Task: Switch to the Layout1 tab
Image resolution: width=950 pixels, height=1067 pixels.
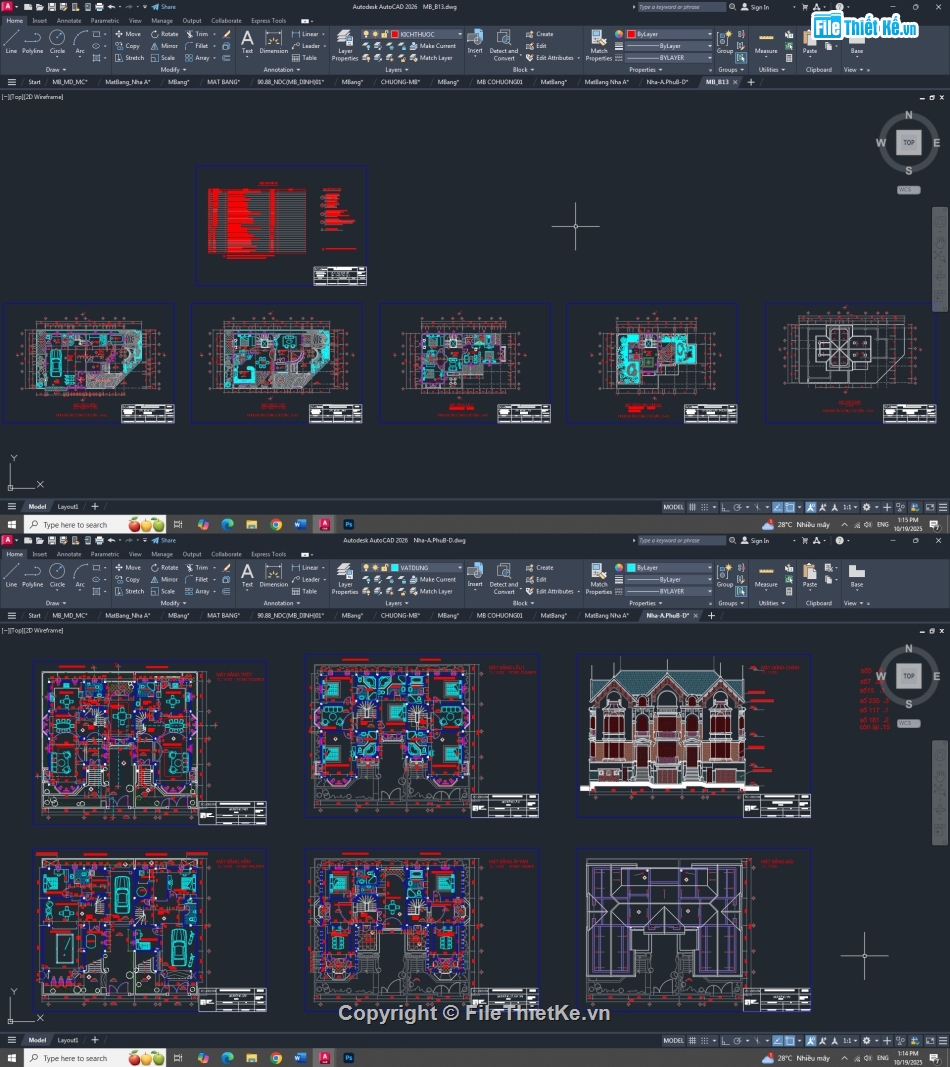Action: pos(68,506)
